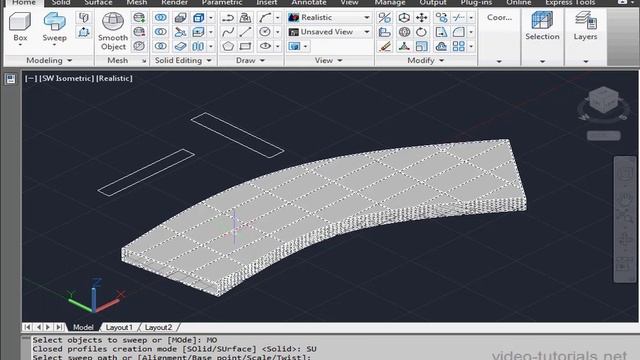Open the Selection panel button
This screenshot has height=360, width=640.
point(542,26)
